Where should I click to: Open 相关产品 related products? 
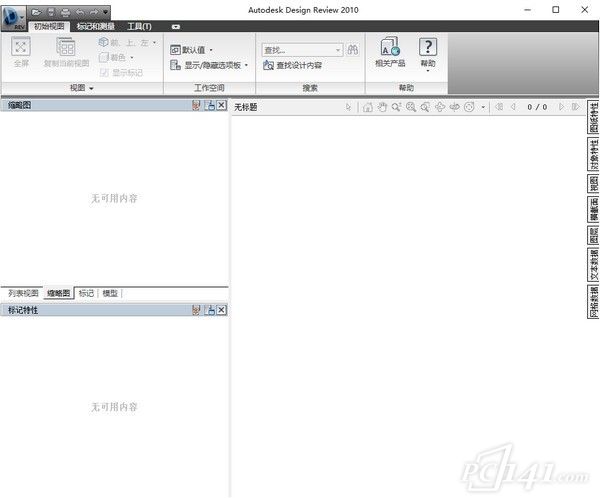click(x=390, y=52)
